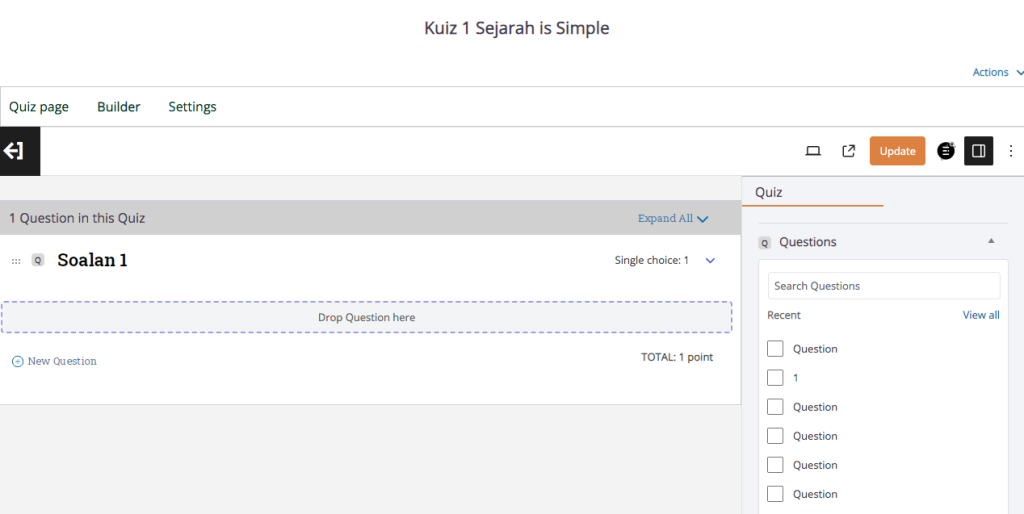1024x514 pixels.
Task: Open the Settings tab
Action: tap(192, 107)
